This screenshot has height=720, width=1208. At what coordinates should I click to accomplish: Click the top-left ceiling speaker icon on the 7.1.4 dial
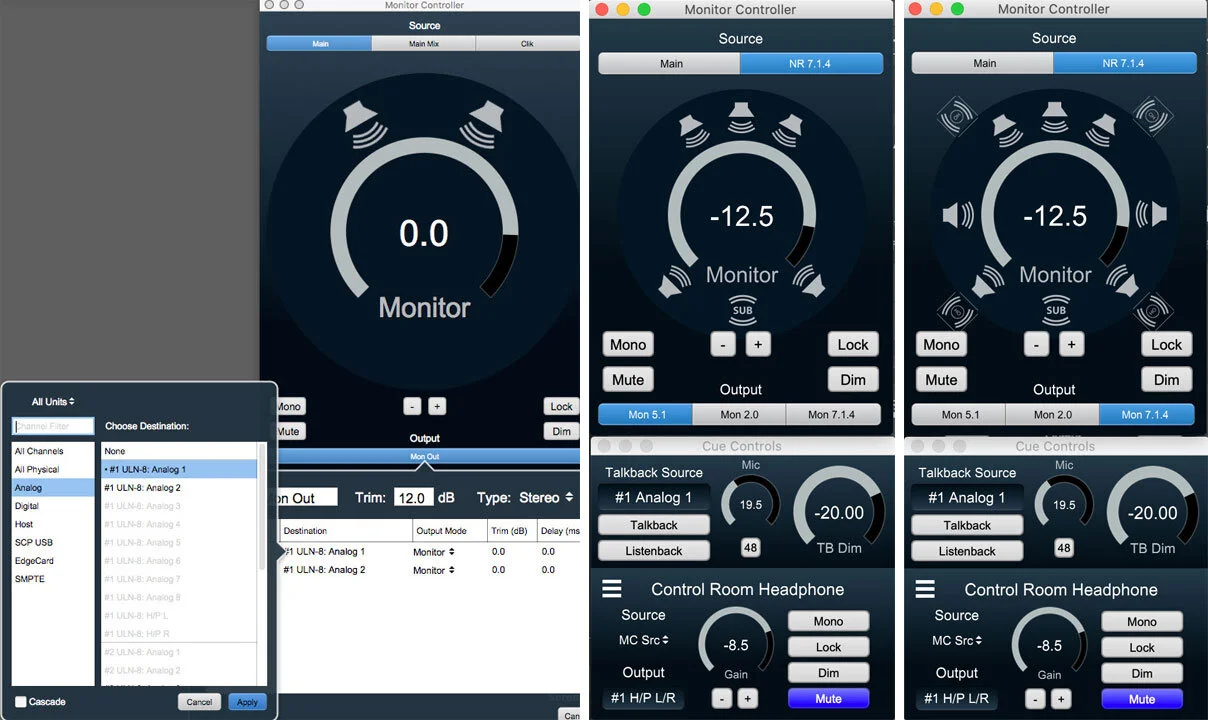[x=956, y=115]
